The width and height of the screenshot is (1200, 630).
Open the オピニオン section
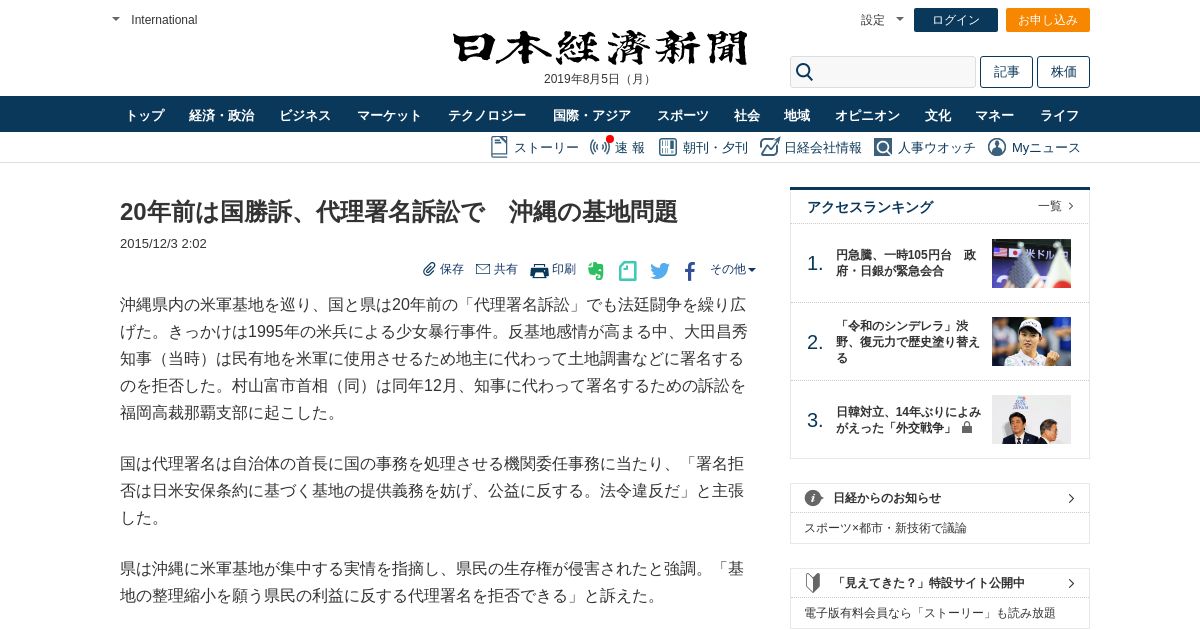point(868,115)
